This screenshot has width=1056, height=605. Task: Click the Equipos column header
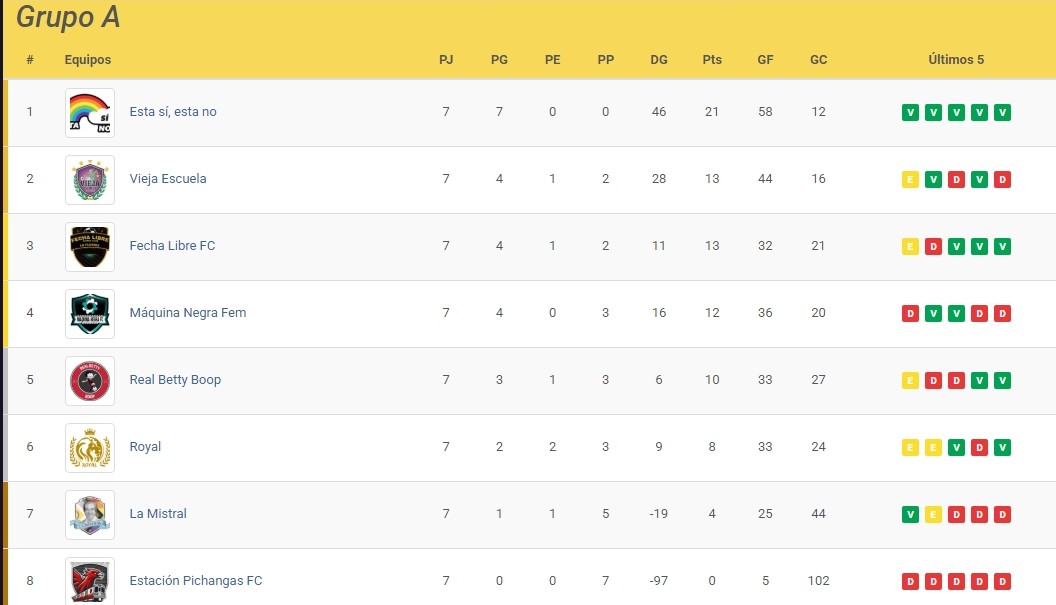(88, 59)
